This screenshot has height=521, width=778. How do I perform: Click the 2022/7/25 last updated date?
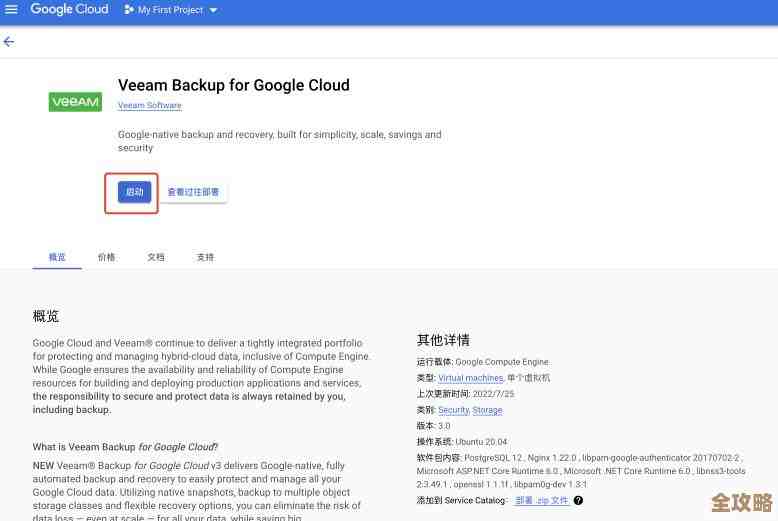pos(493,394)
